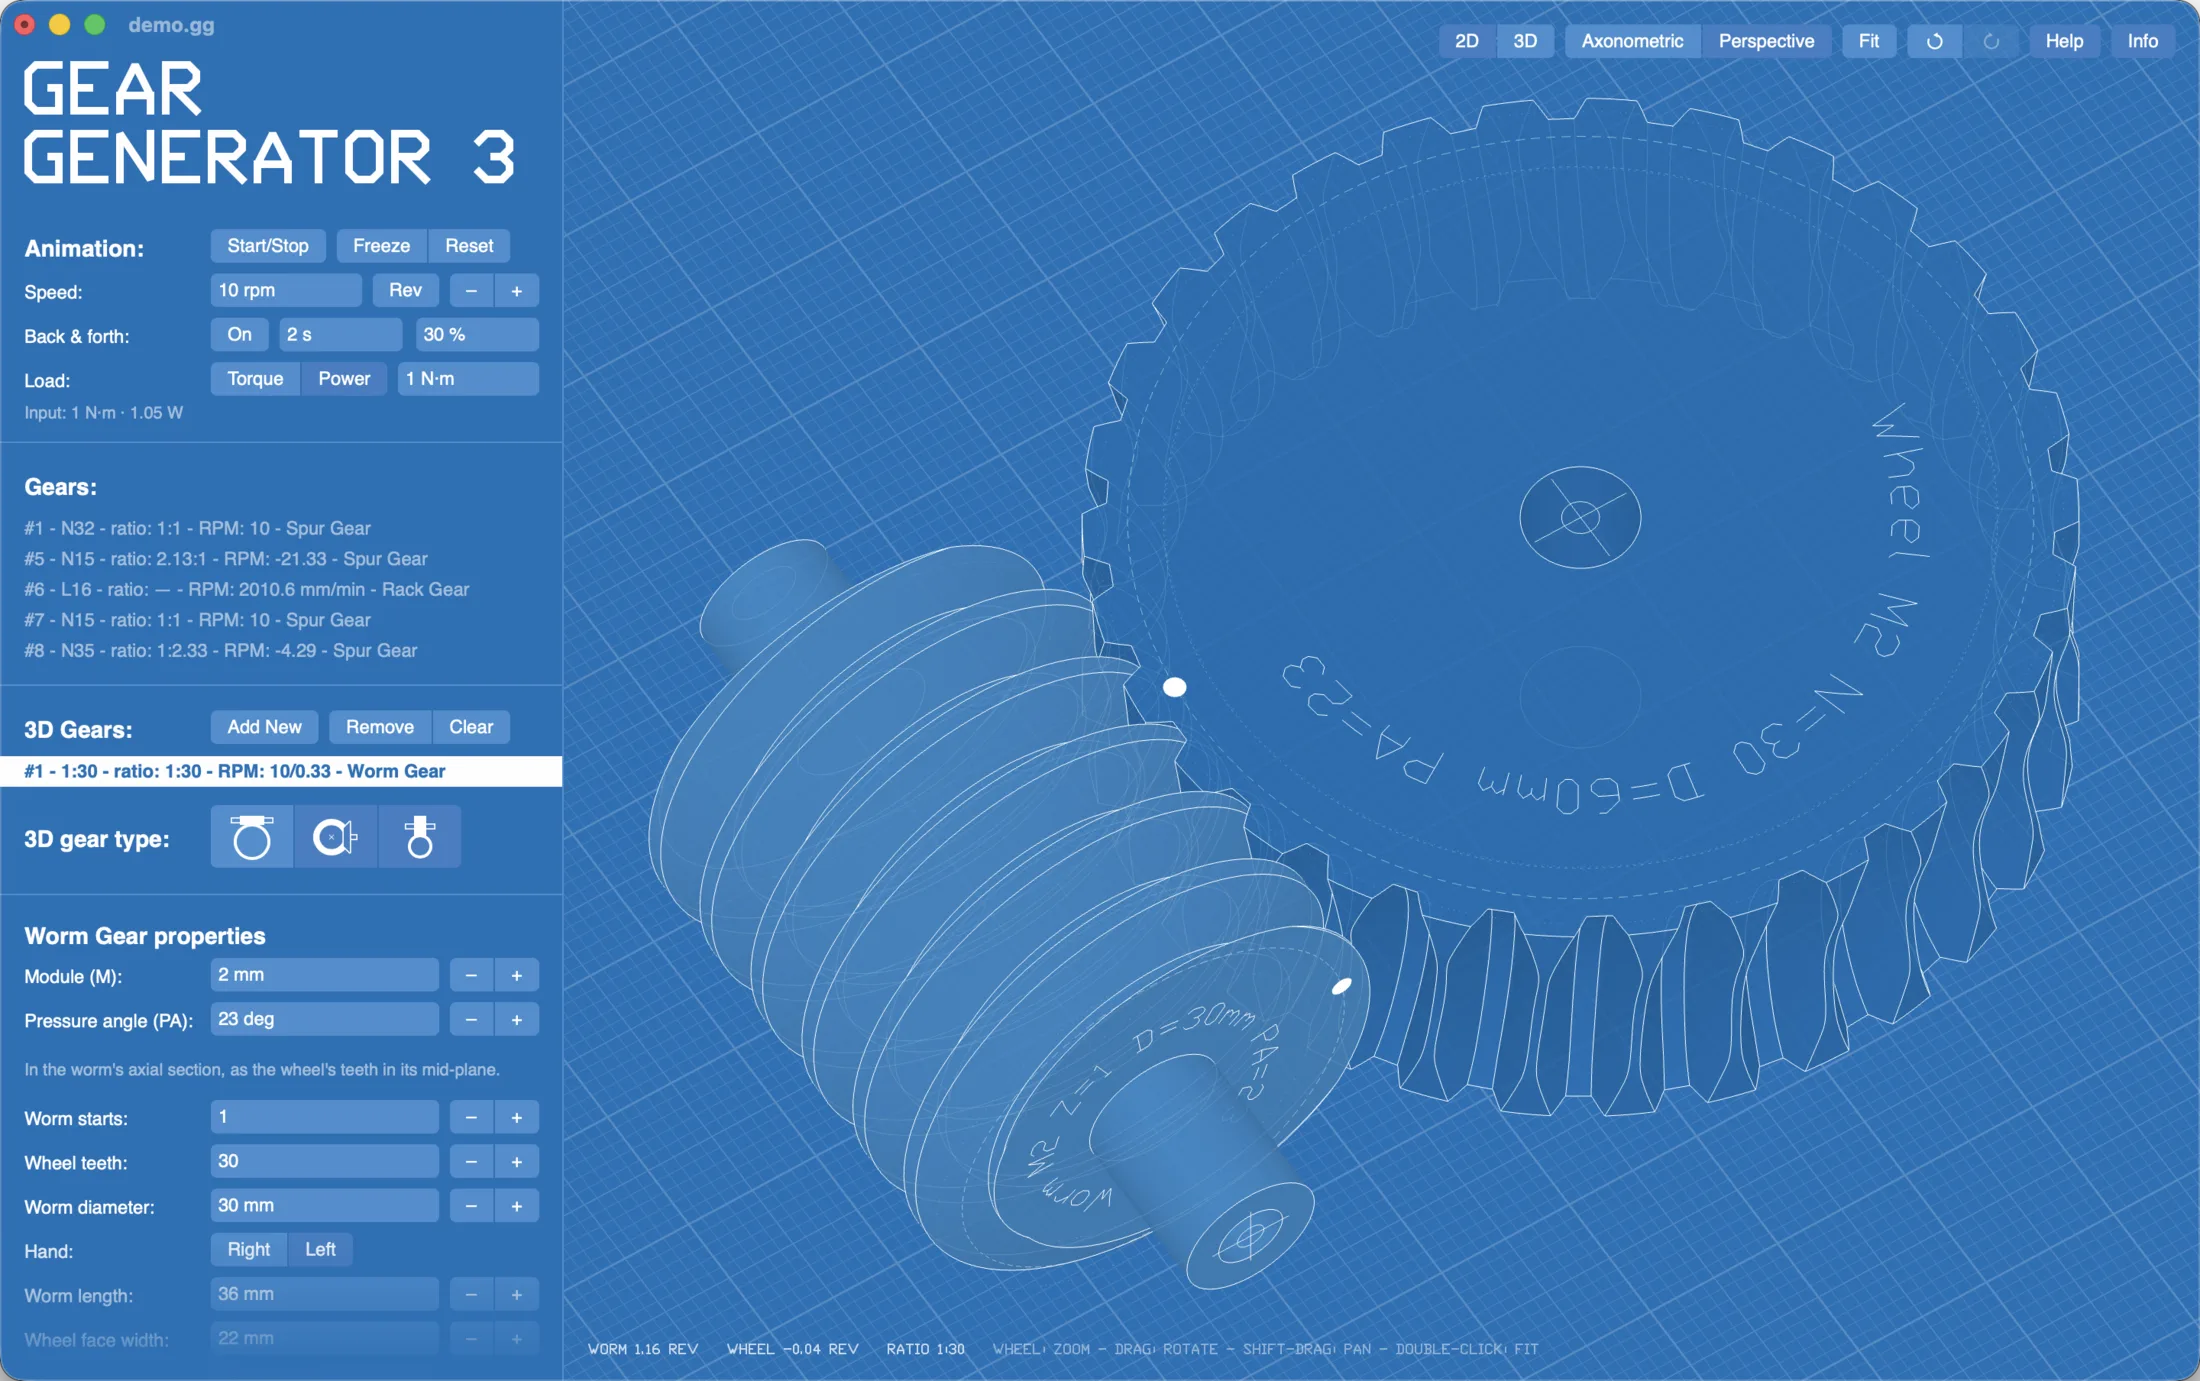The image size is (2200, 1381).
Task: Click the Module 2 mm field
Action: pos(324,975)
